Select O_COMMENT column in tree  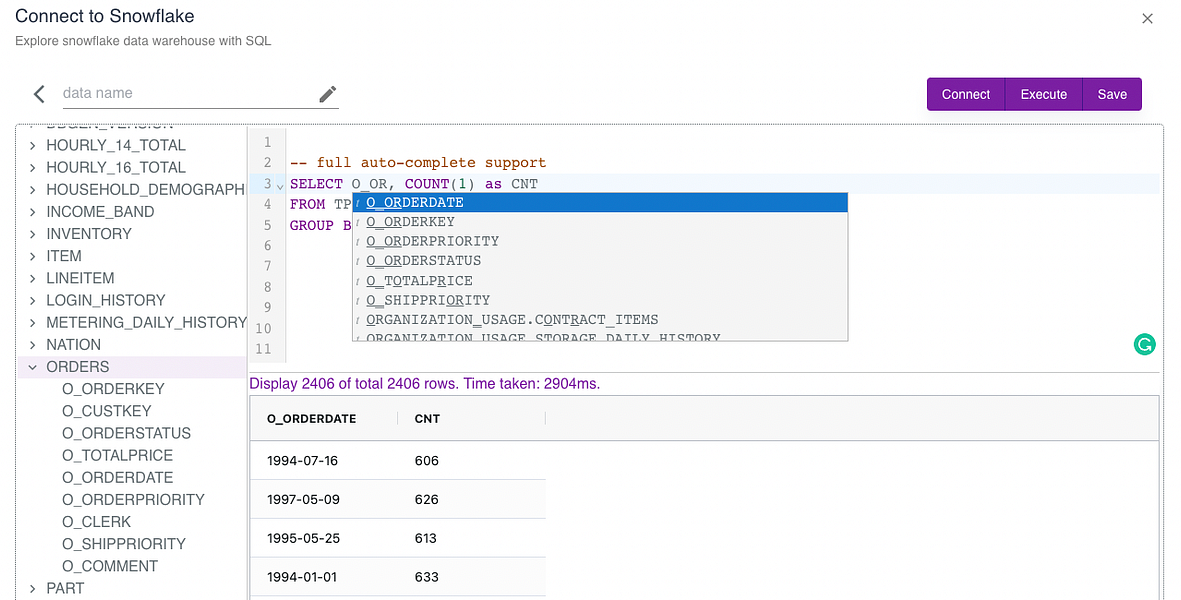click(x=110, y=566)
